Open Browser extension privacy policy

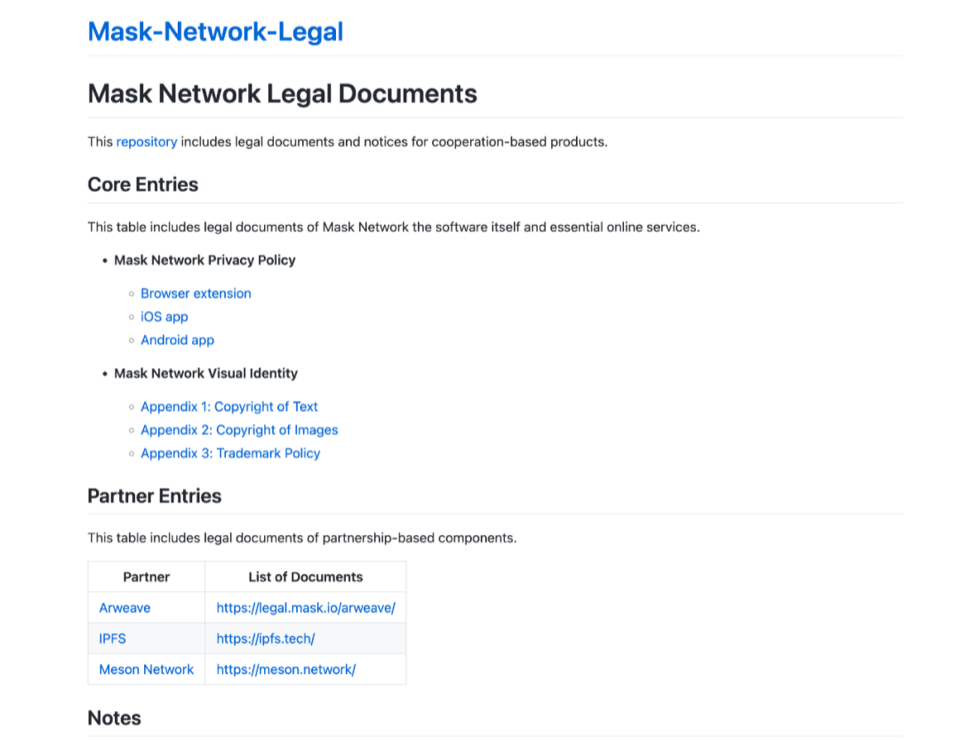(x=196, y=293)
